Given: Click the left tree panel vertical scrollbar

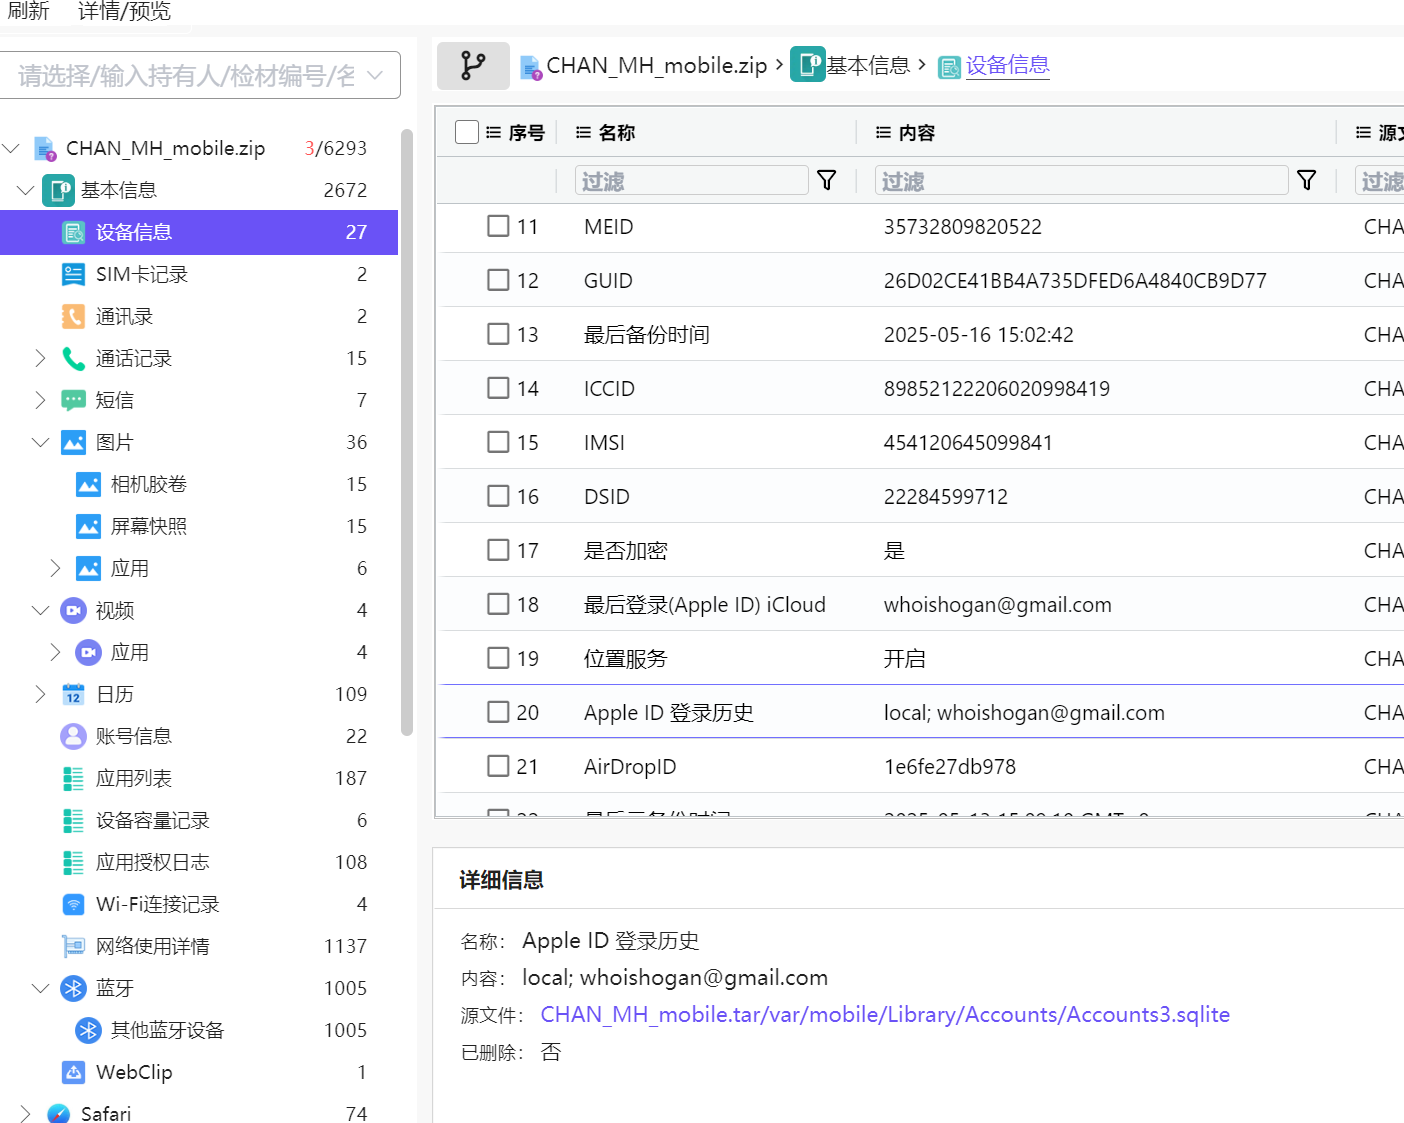Looking at the screenshot, I should click(407, 432).
